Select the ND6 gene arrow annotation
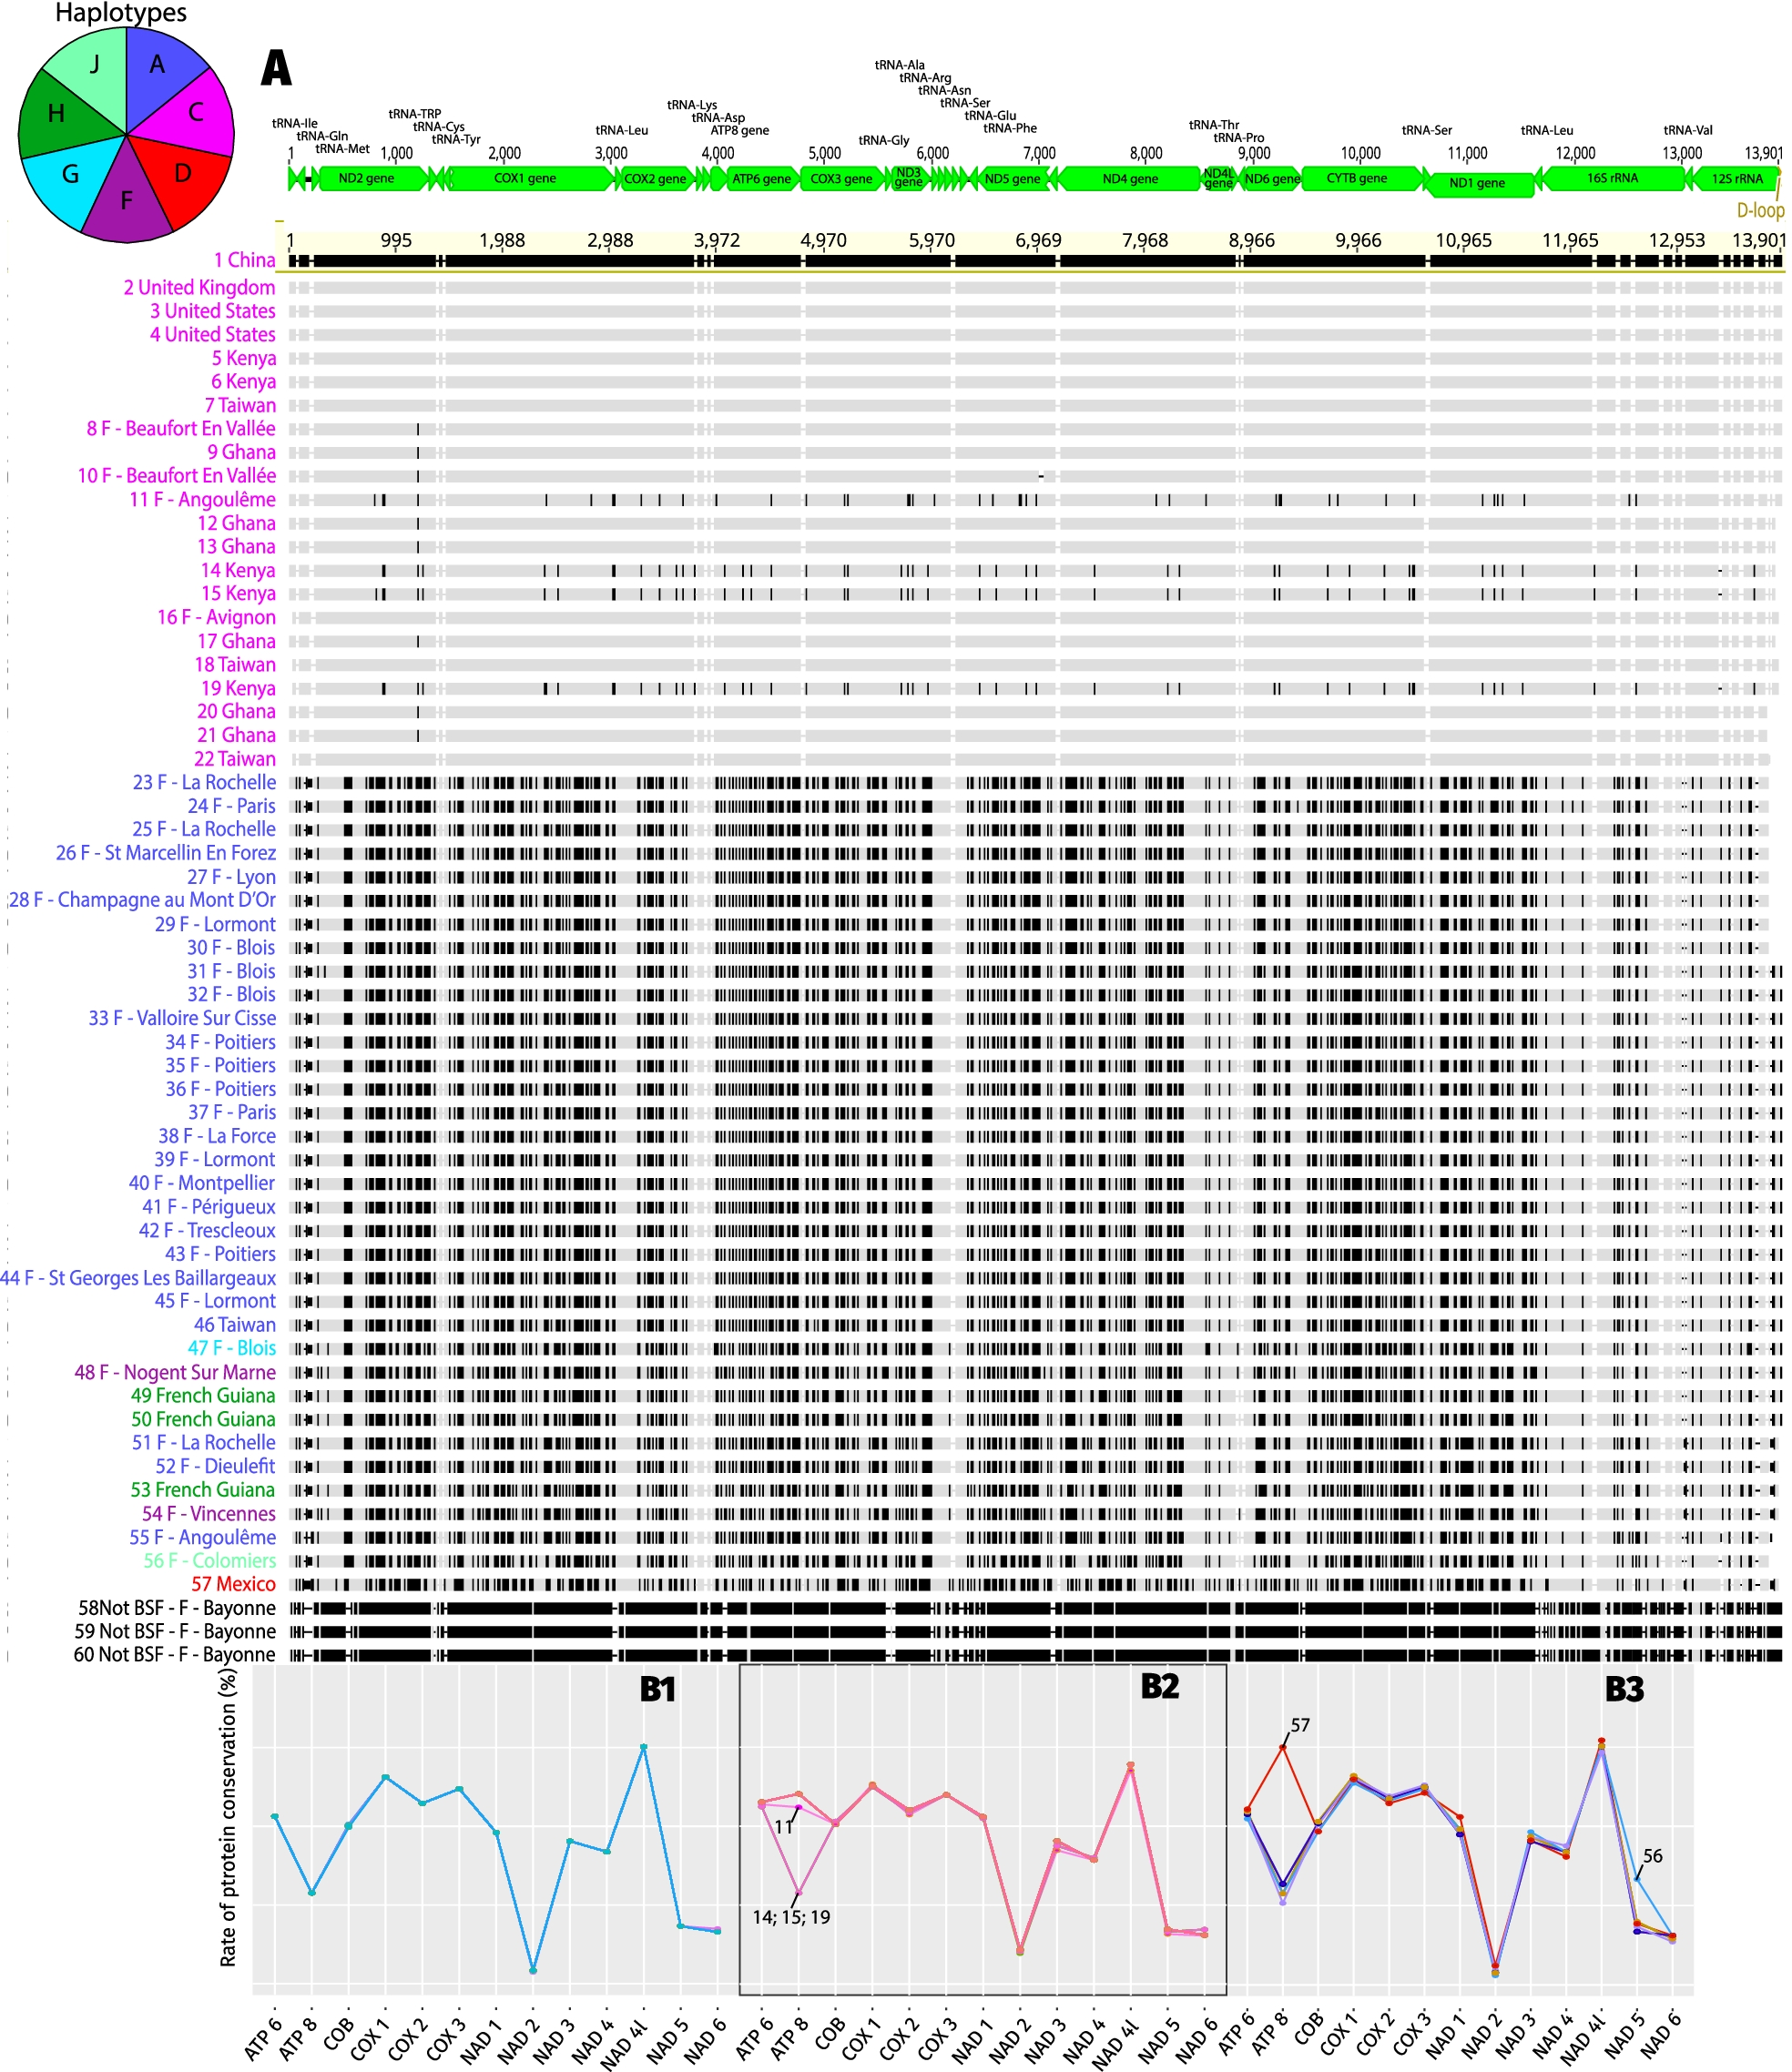Viewport: 1792px width, 2072px height. 1270,179
